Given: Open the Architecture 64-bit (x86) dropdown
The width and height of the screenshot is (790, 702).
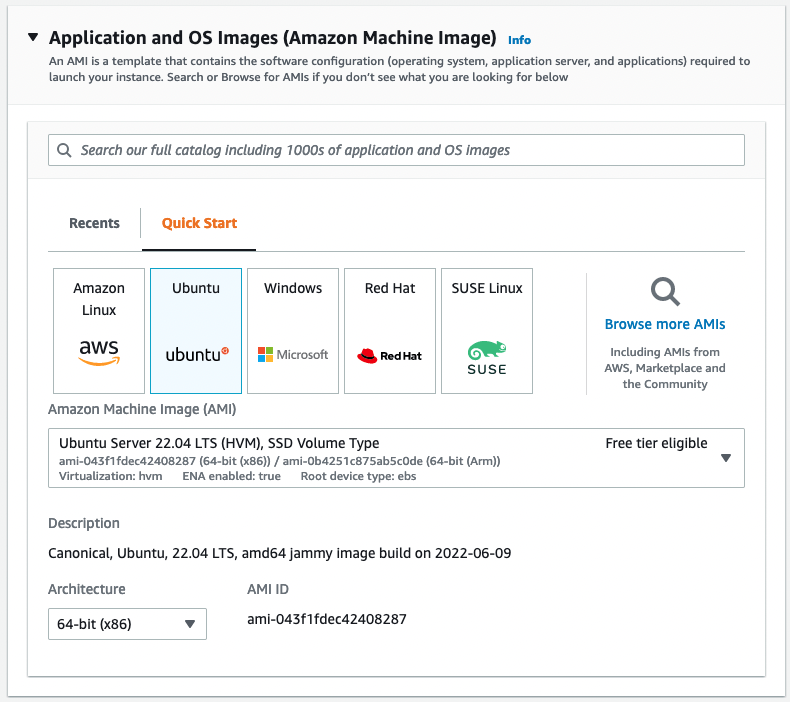Looking at the screenshot, I should click(127, 624).
